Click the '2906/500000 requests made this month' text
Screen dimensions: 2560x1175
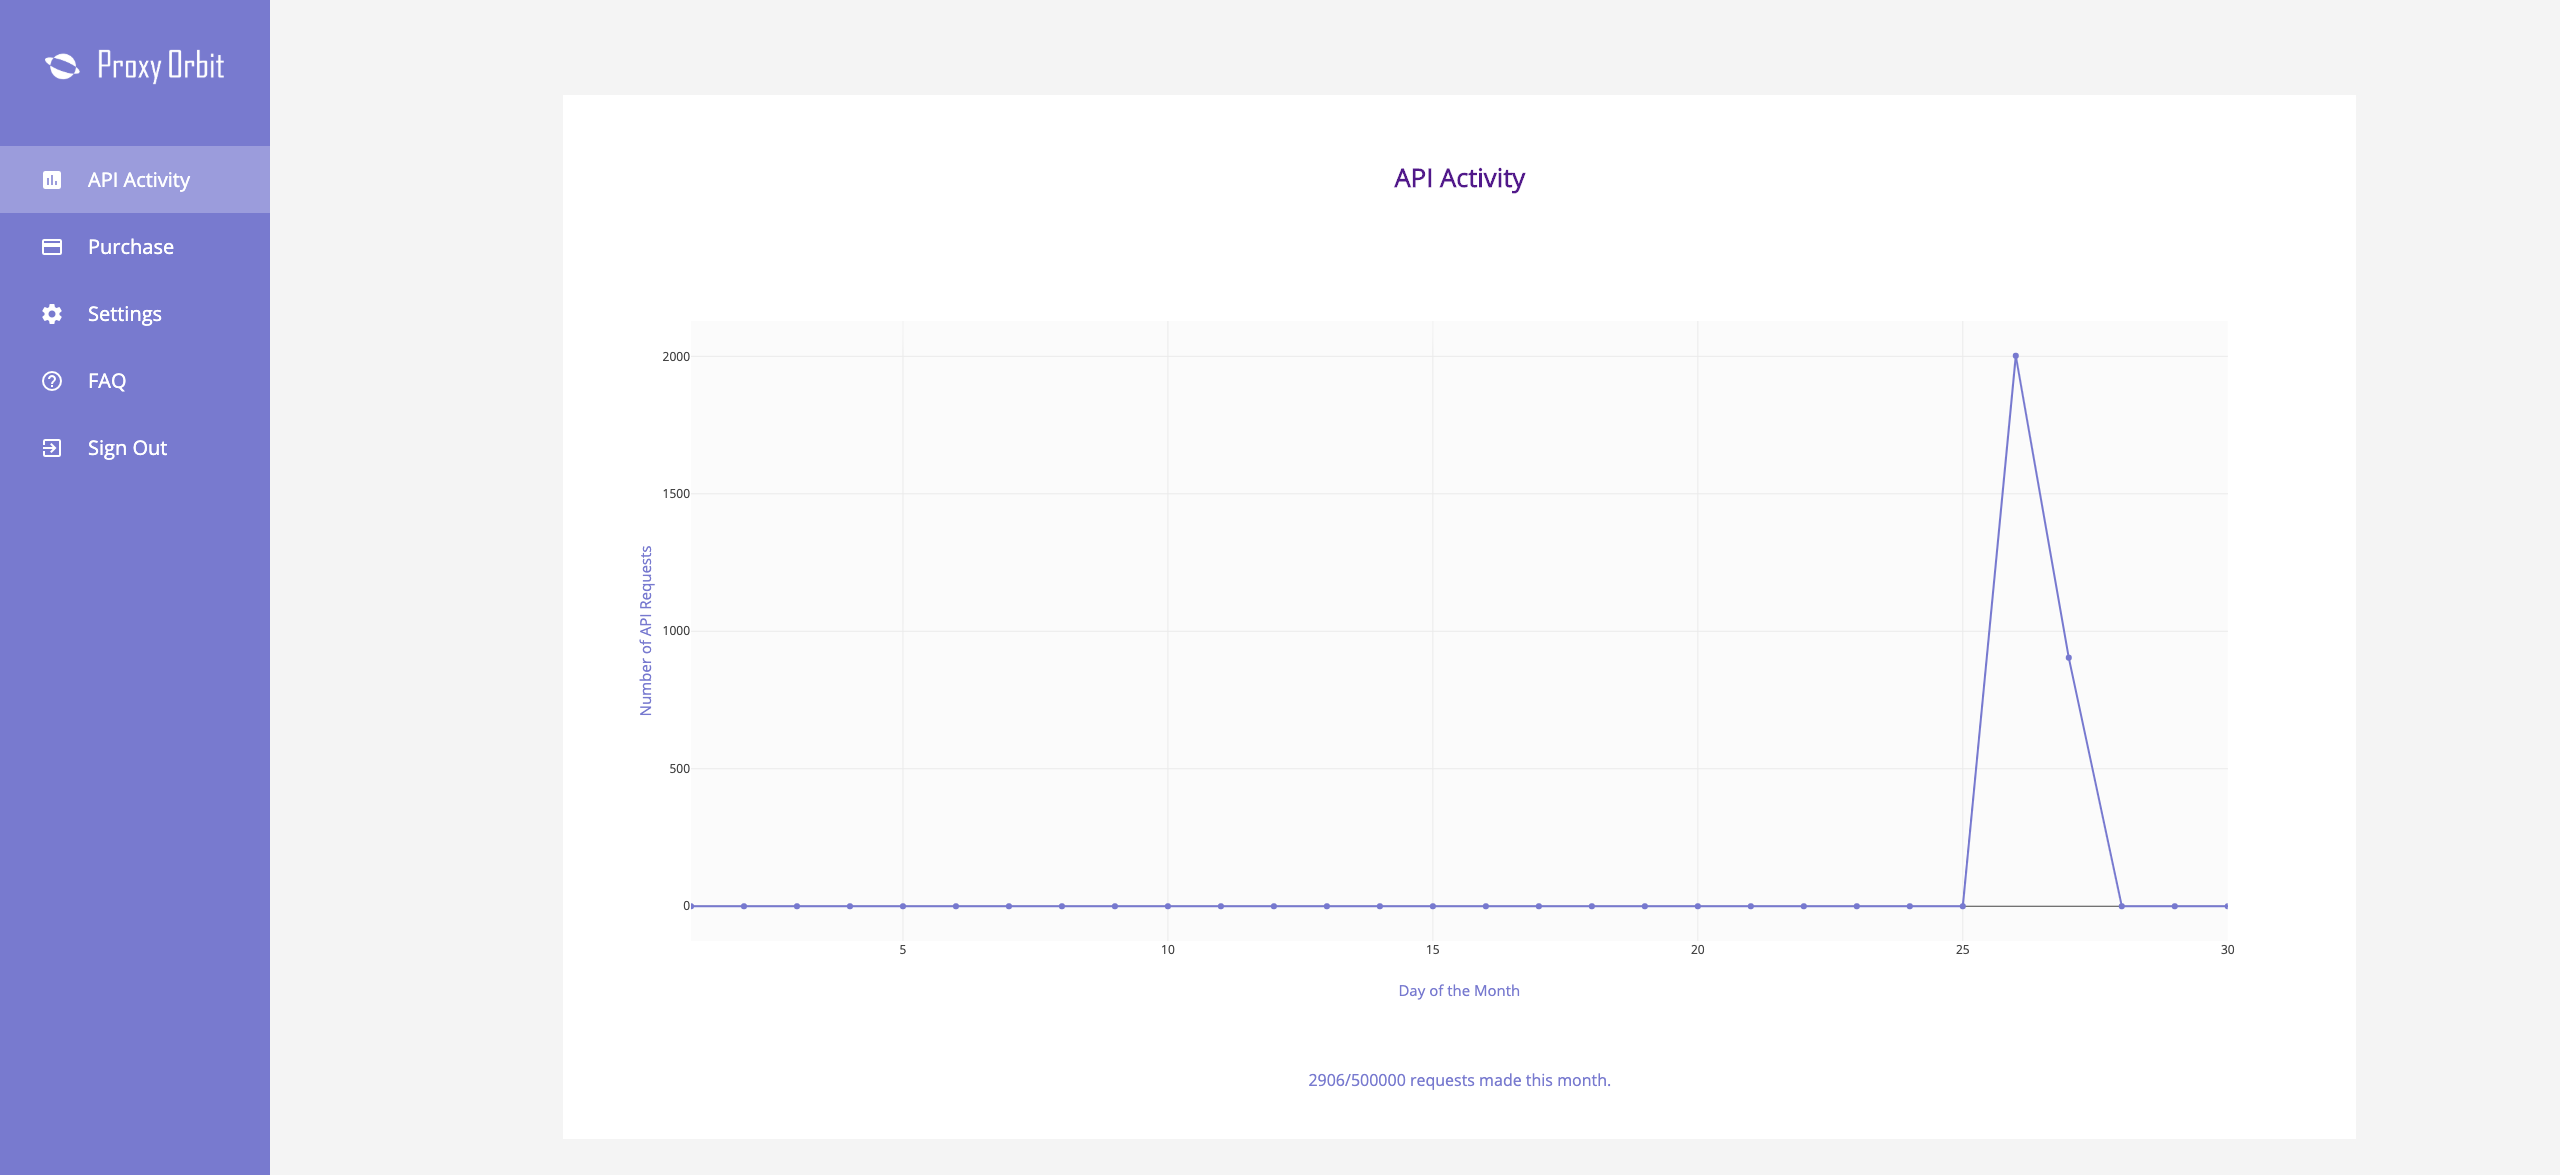[1459, 1080]
